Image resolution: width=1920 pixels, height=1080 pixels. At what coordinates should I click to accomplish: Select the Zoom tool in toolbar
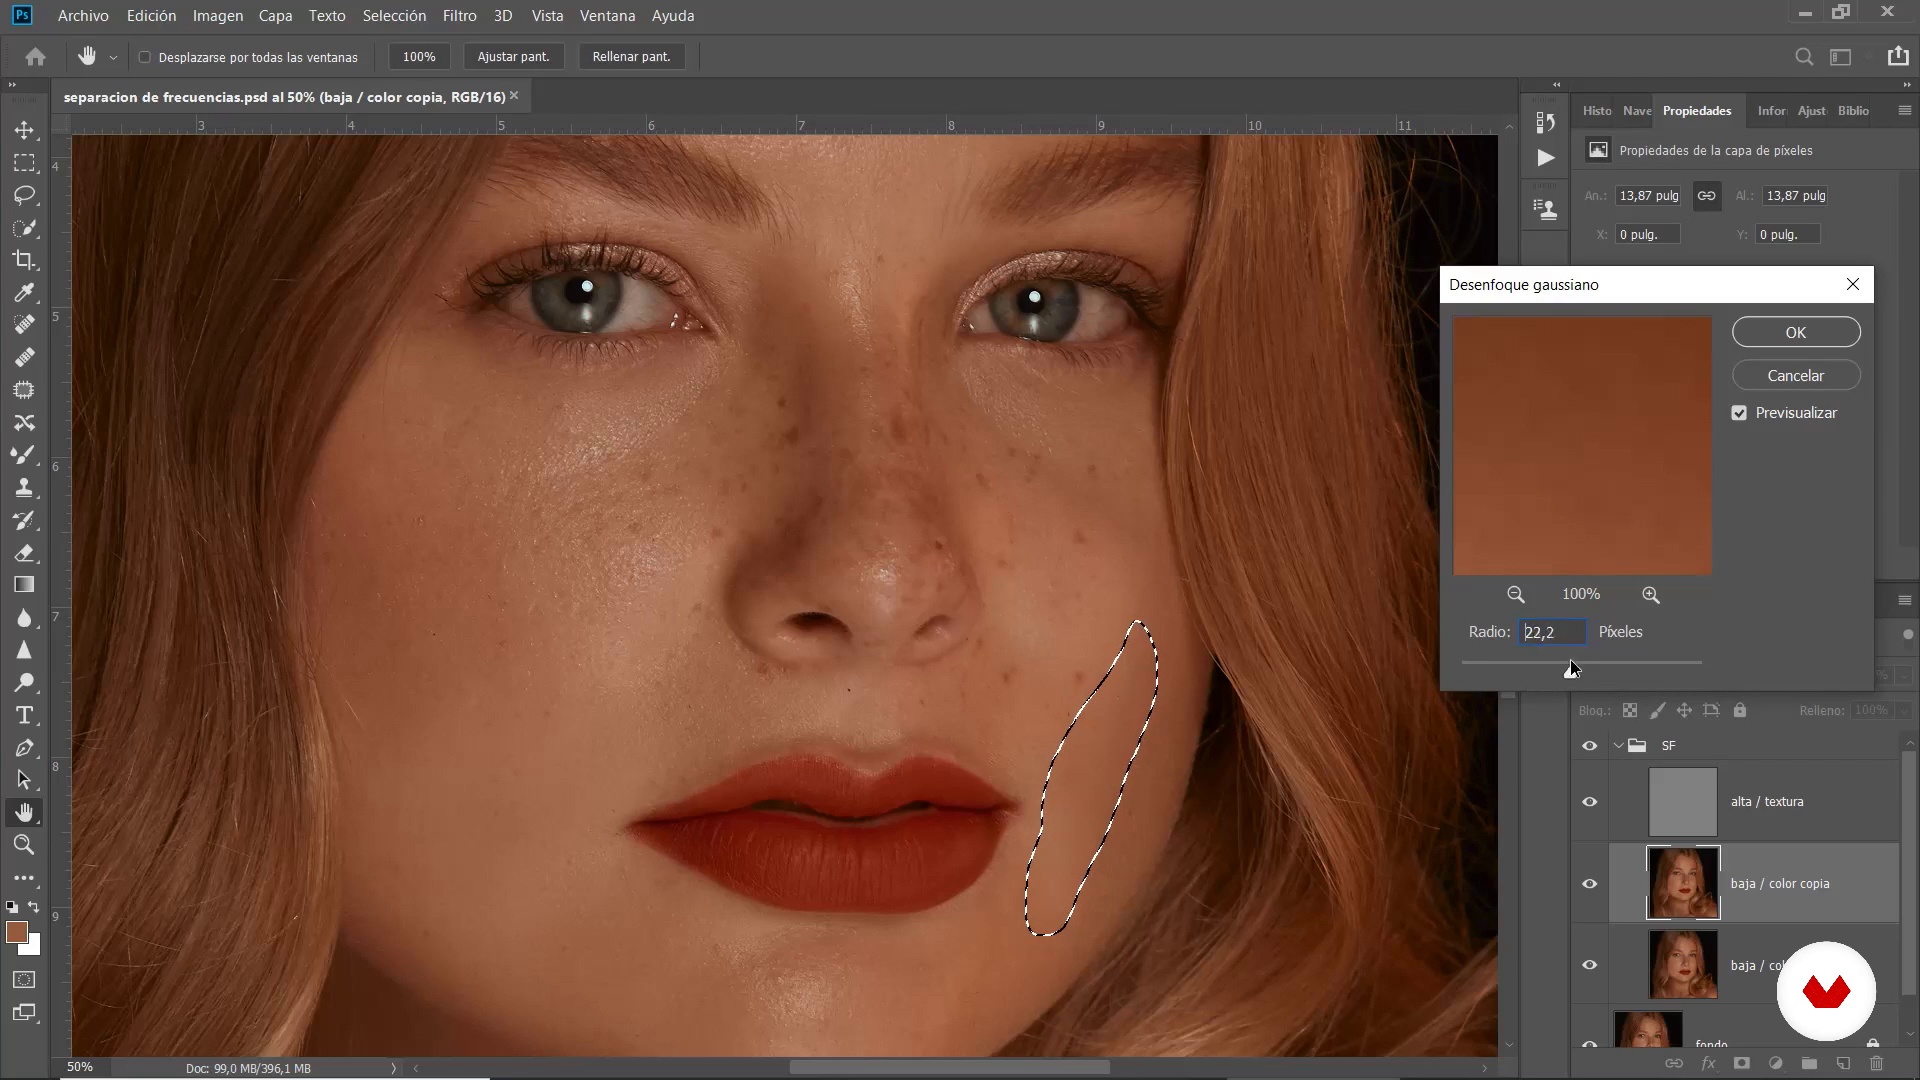pyautogui.click(x=24, y=845)
